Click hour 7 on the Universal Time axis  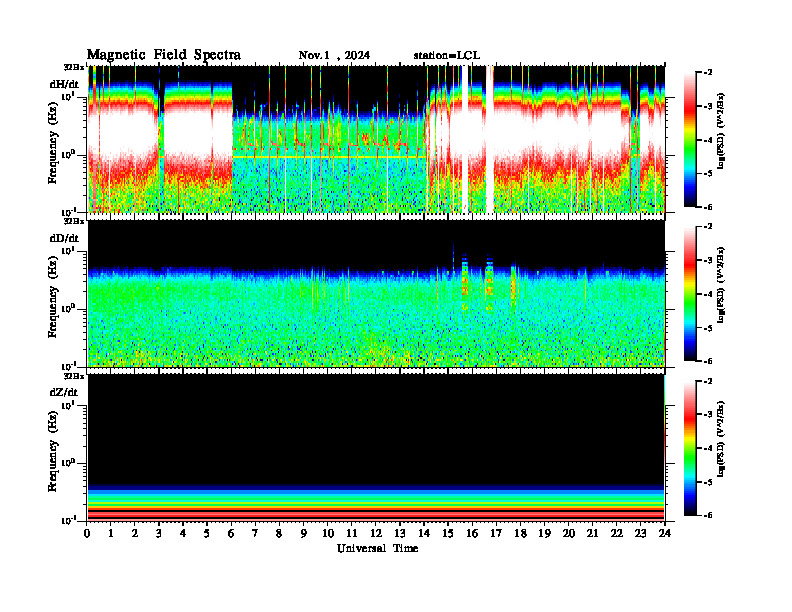pyautogui.click(x=255, y=533)
